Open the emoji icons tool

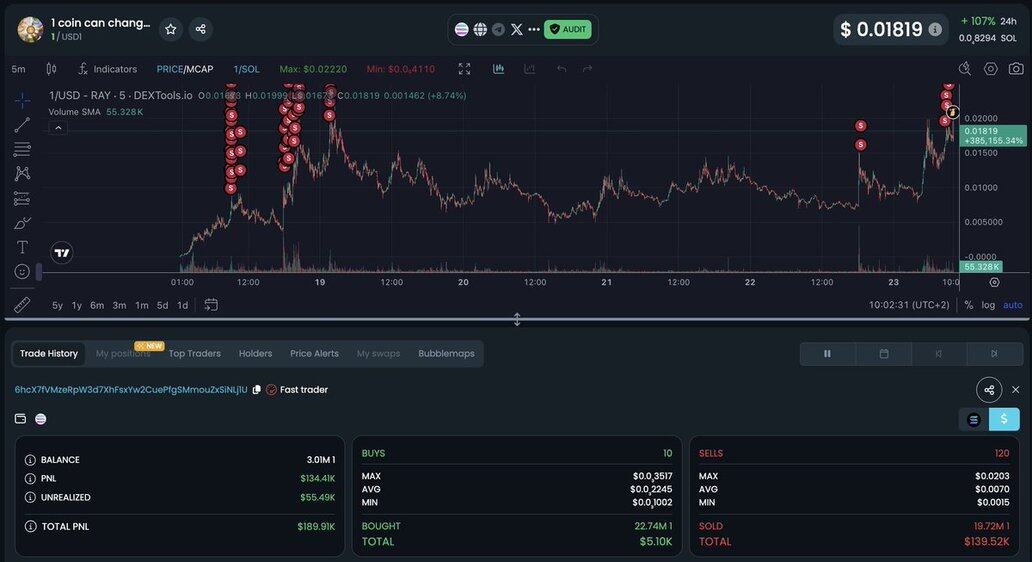click(x=22, y=272)
